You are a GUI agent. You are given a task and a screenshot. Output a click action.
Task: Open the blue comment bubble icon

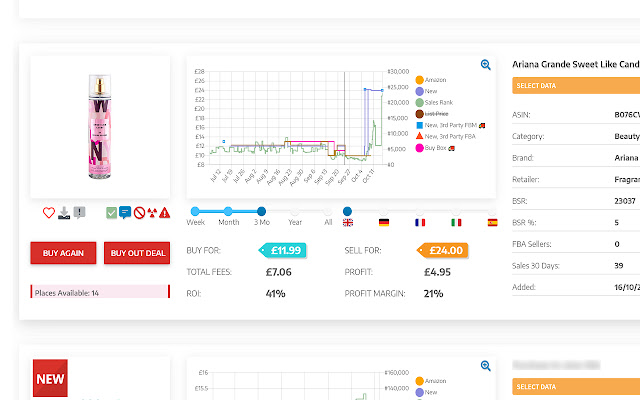pos(125,213)
